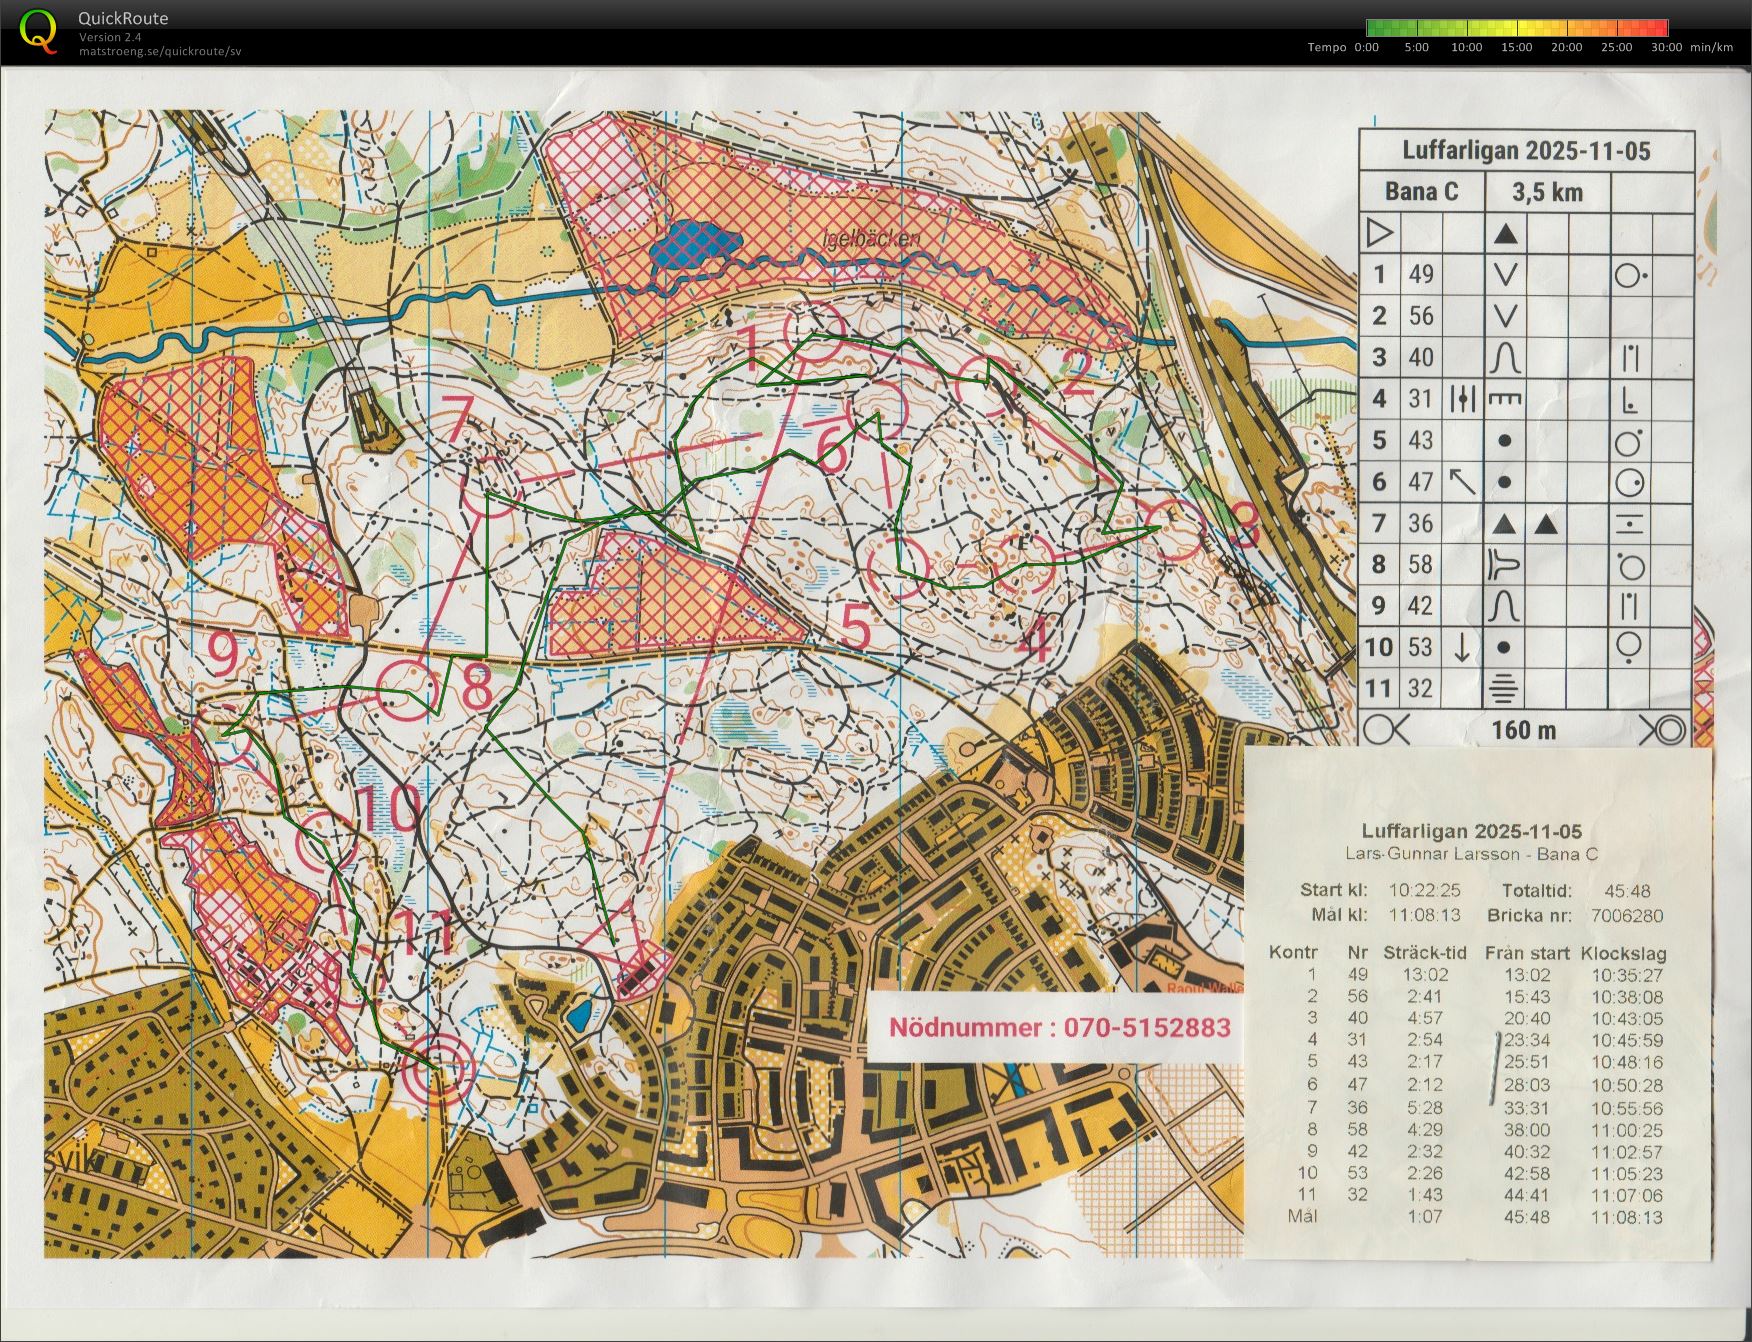This screenshot has height=1342, width=1752.
Task: Select the start triangle symbol in control sheet
Action: click(1379, 233)
